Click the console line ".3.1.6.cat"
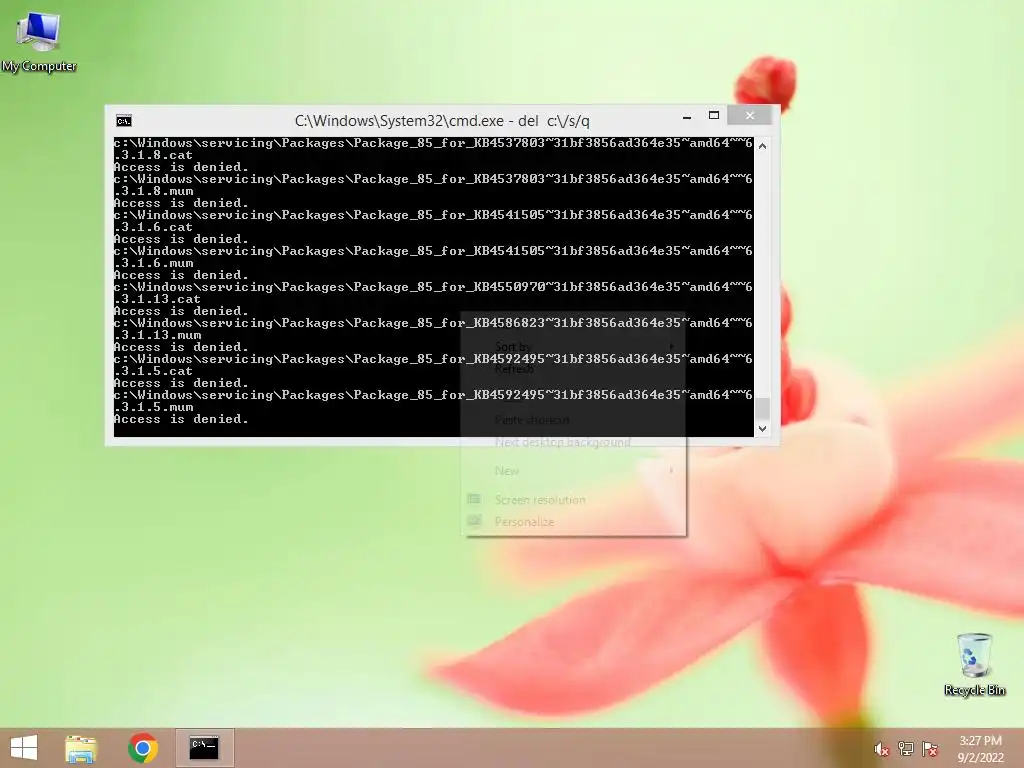Viewport: 1024px width, 768px height. [153, 227]
